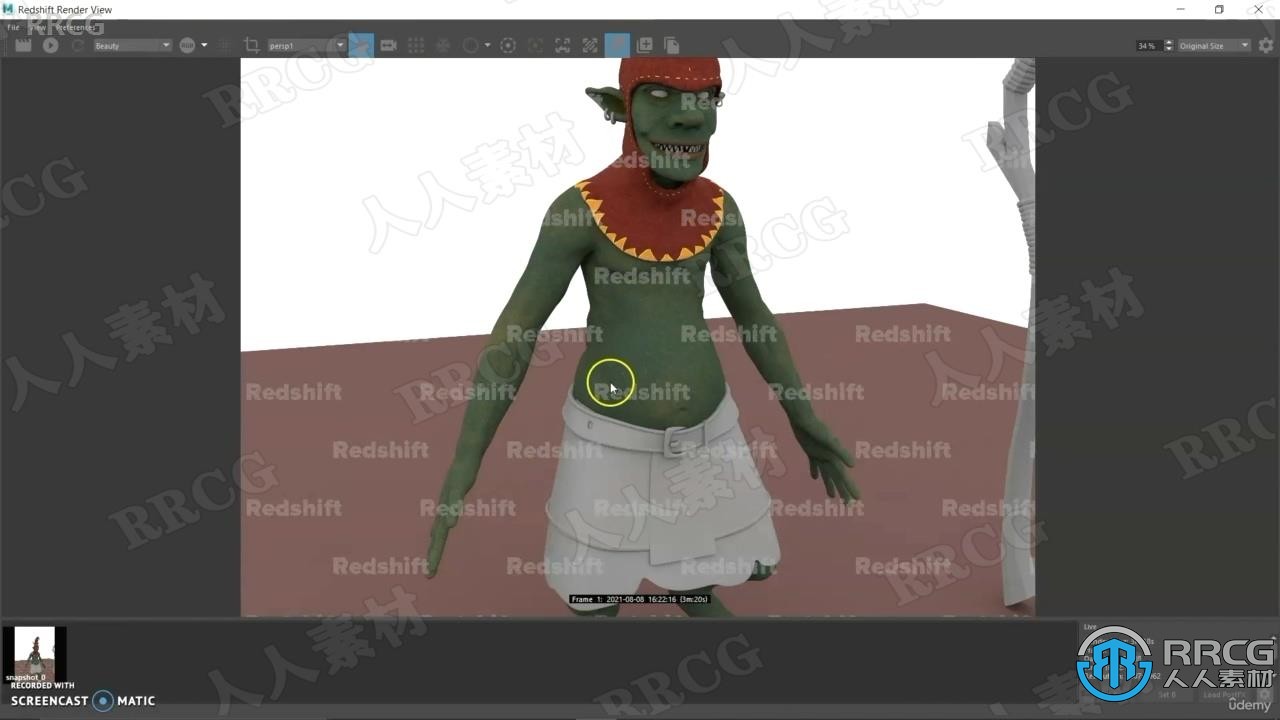The image size is (1280, 720).
Task: Click the hatched material override icon
Action: pos(590,45)
